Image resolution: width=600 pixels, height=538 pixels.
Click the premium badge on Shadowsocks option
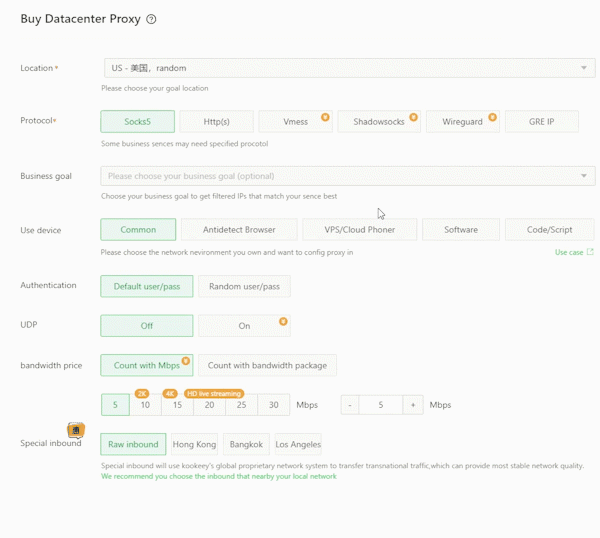[x=413, y=117]
